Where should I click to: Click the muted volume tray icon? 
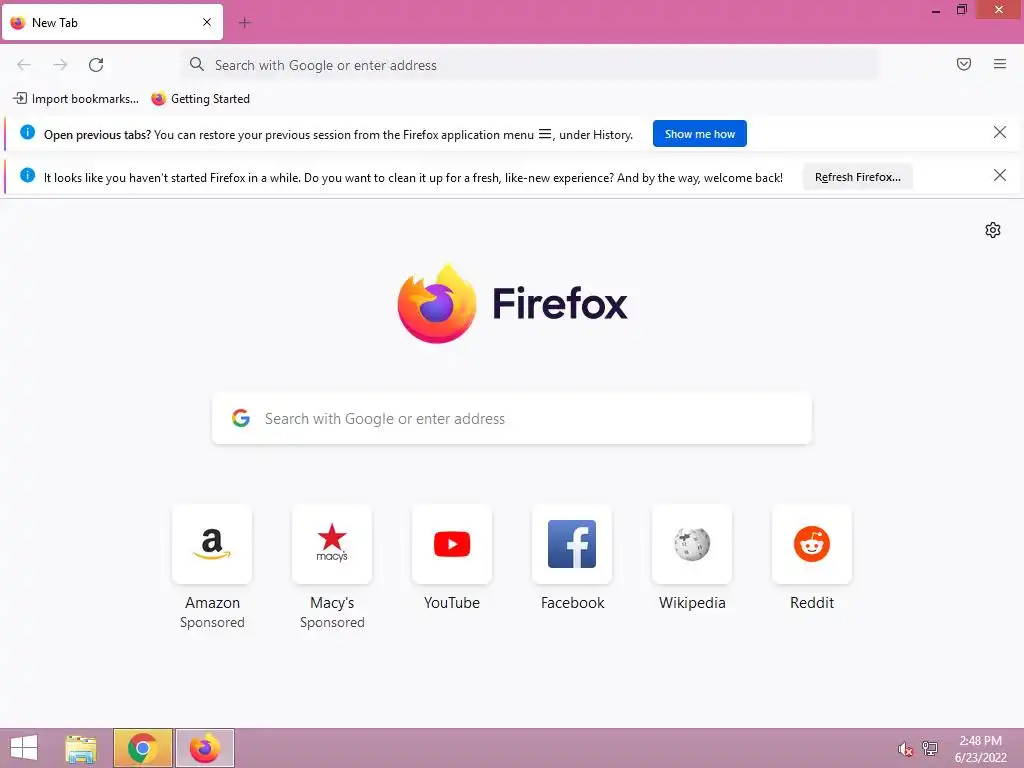(905, 749)
